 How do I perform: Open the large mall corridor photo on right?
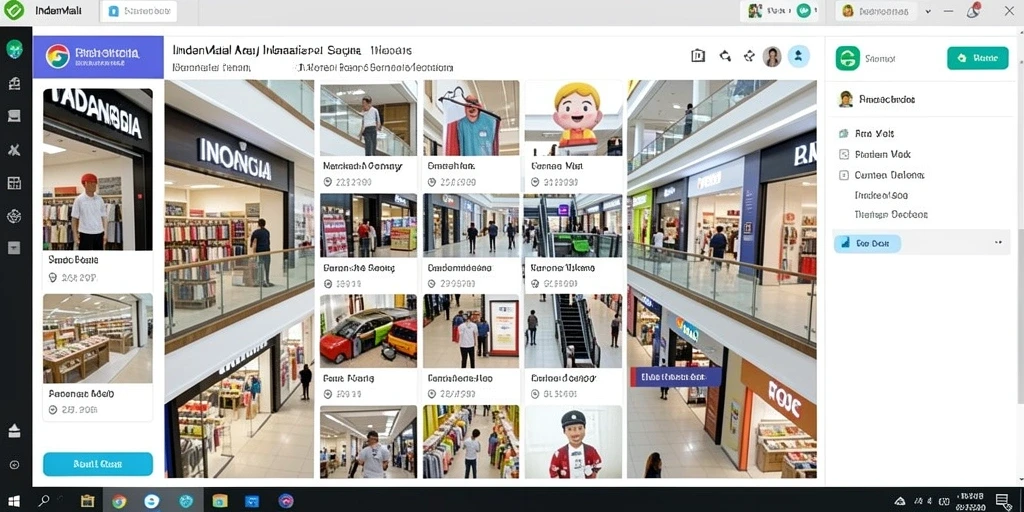[x=722, y=280]
